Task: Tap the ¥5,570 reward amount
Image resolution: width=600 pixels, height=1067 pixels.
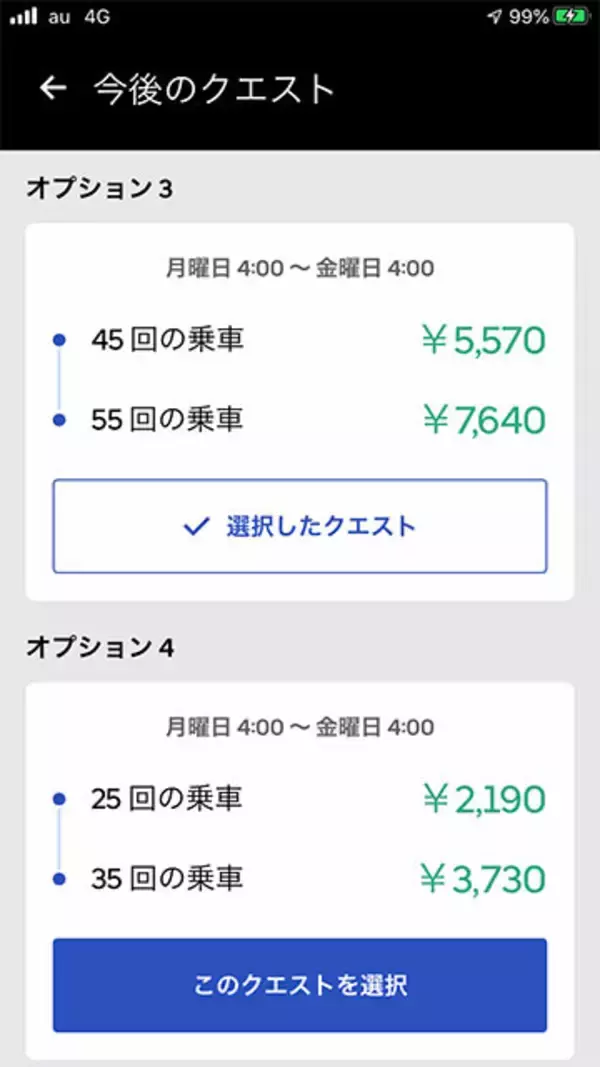Action: click(484, 341)
